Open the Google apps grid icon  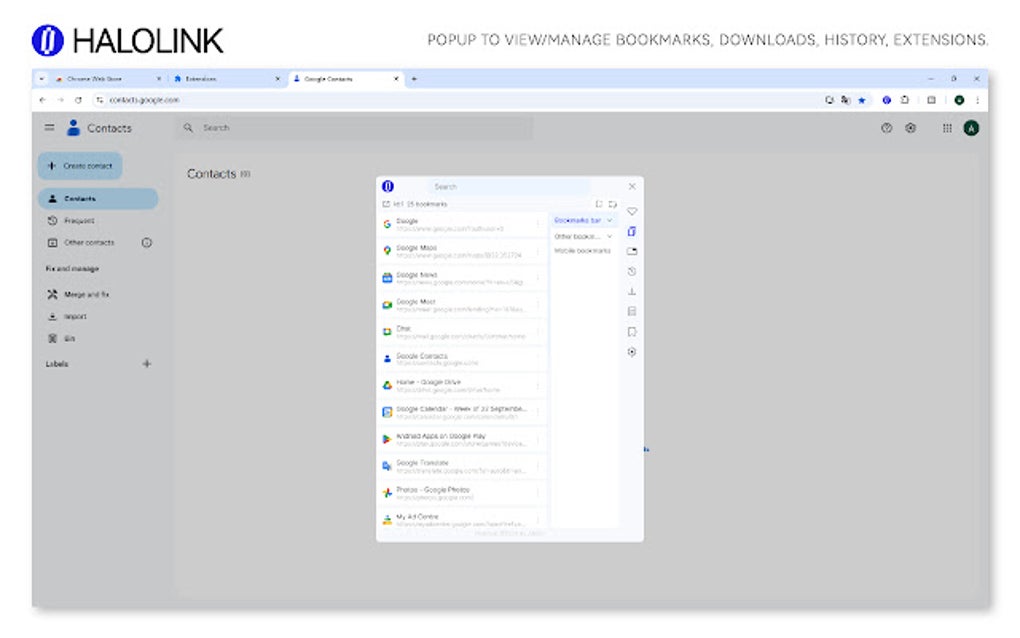[x=947, y=128]
